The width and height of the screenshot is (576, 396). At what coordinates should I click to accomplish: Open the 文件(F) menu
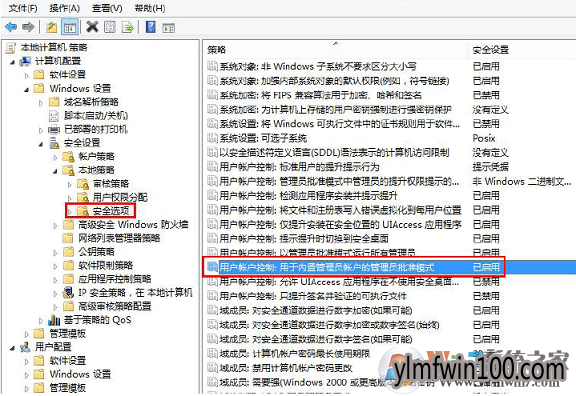point(23,8)
